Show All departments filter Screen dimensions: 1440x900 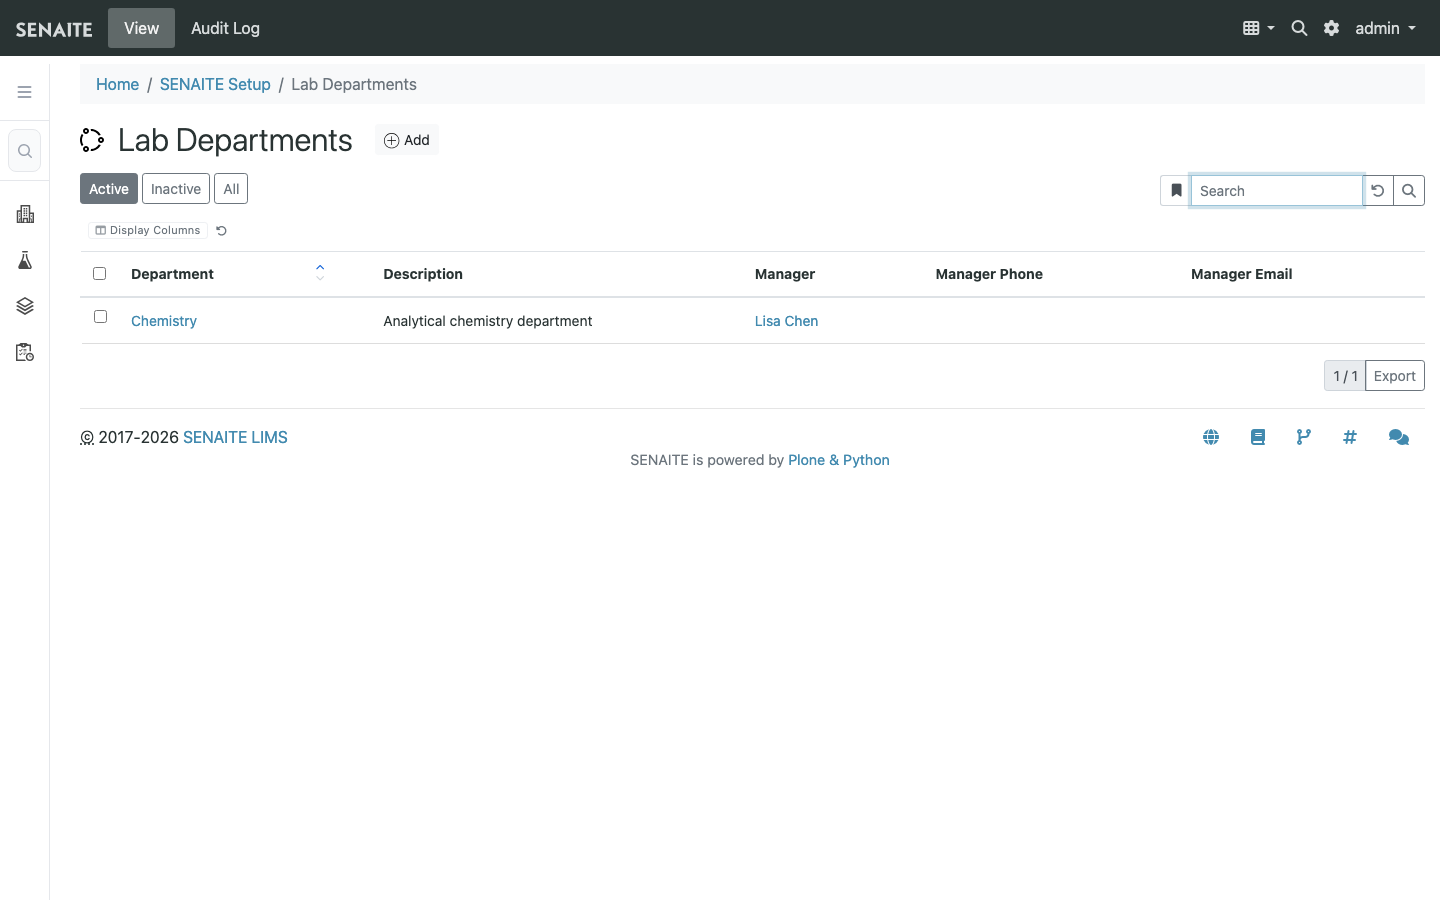click(x=231, y=189)
